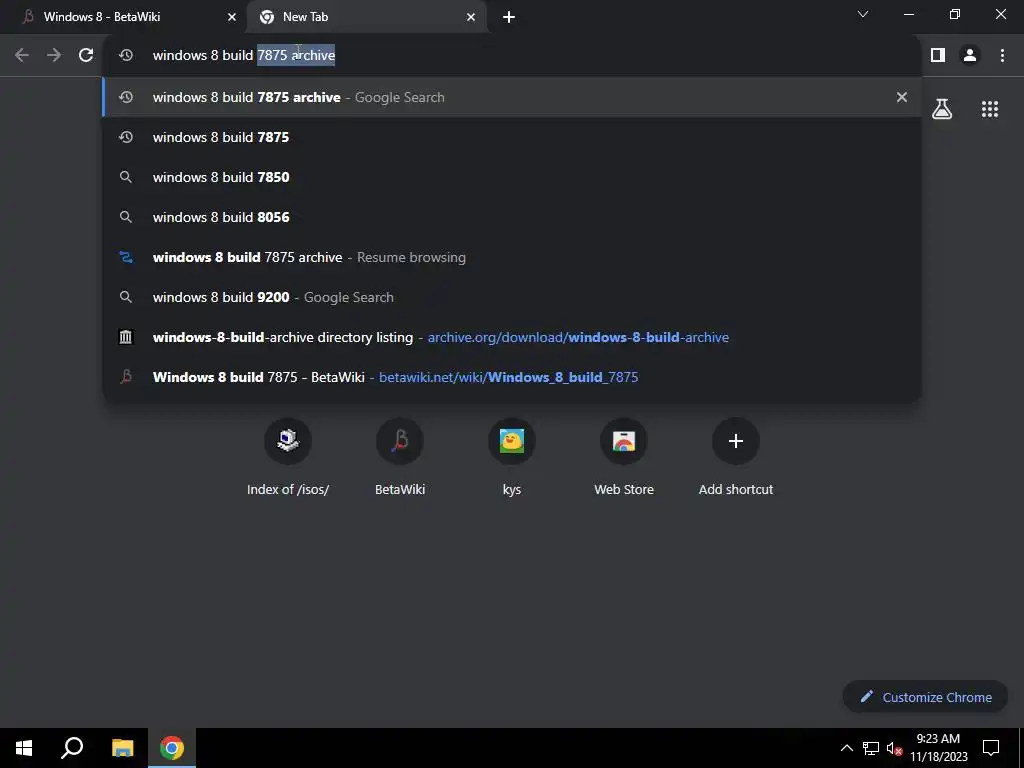Image resolution: width=1024 pixels, height=768 pixels.
Task: Open the Windows notification center
Action: tap(991, 748)
